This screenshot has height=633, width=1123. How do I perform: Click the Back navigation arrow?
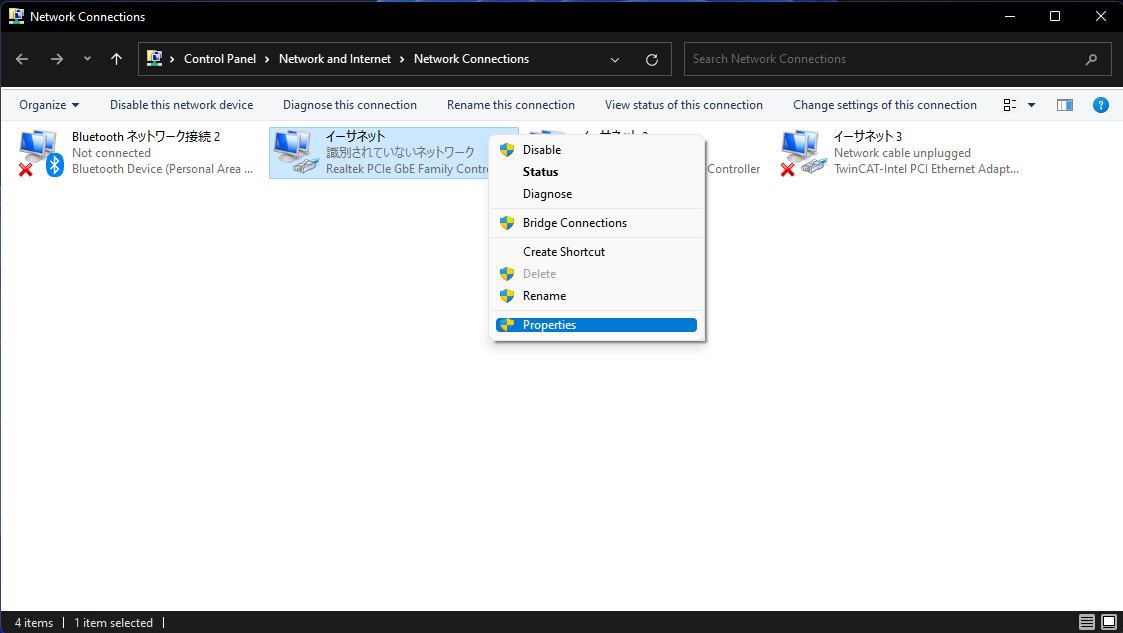point(22,59)
